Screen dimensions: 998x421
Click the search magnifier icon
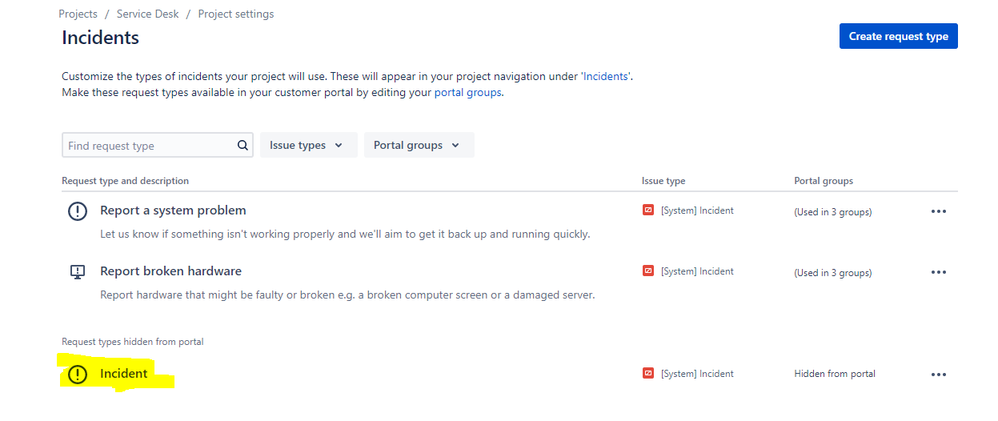coord(242,145)
